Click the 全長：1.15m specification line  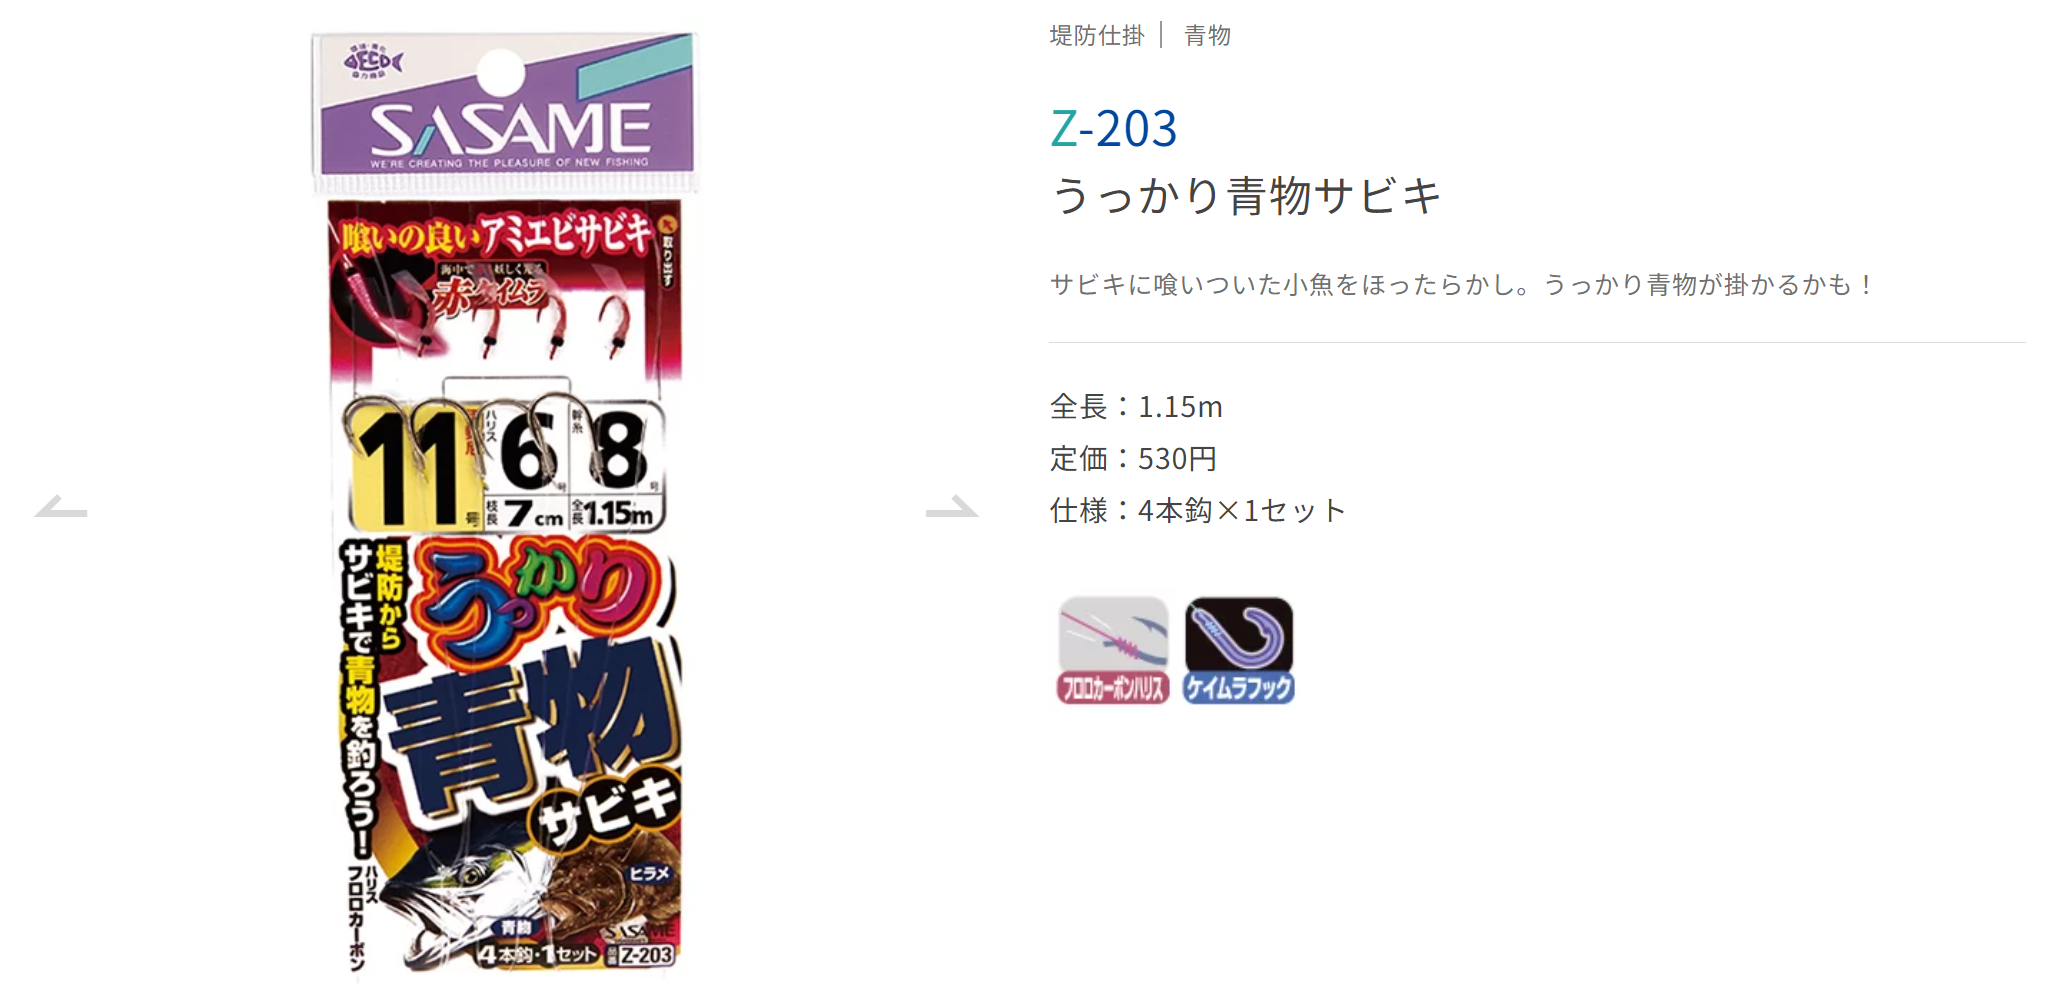tap(1136, 407)
